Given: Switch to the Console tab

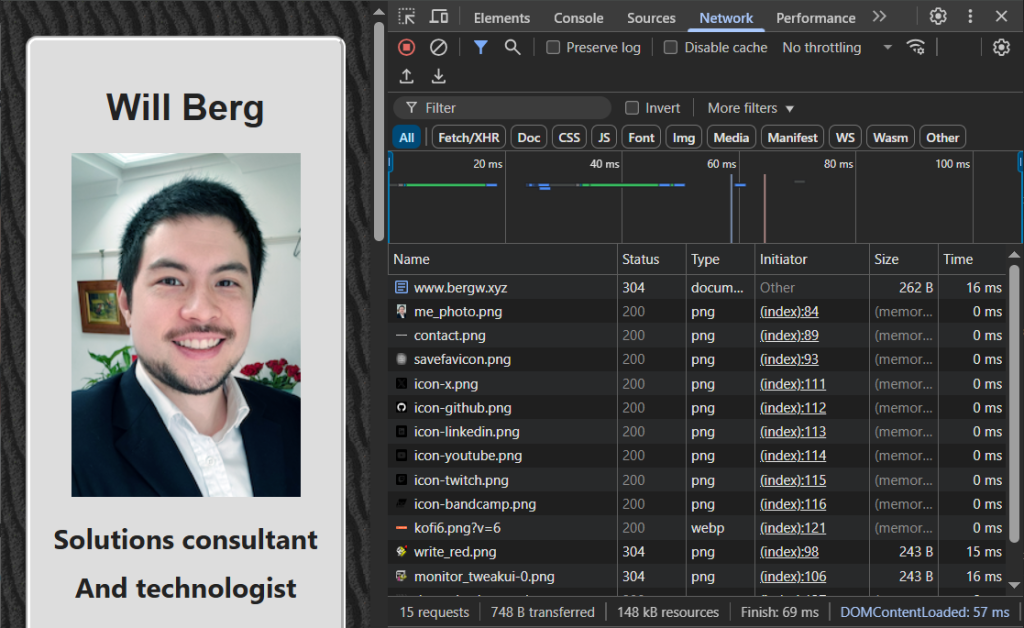Looking at the screenshot, I should click(x=578, y=18).
